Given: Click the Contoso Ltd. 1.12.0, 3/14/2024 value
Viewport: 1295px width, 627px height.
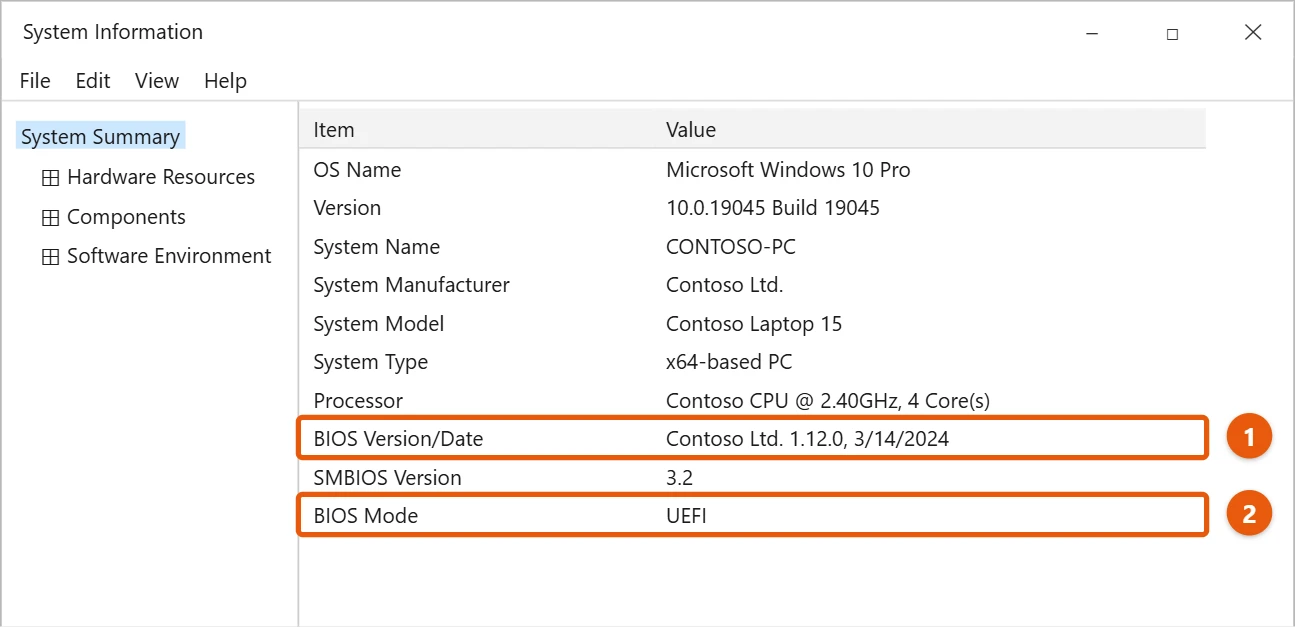Looking at the screenshot, I should tap(808, 438).
